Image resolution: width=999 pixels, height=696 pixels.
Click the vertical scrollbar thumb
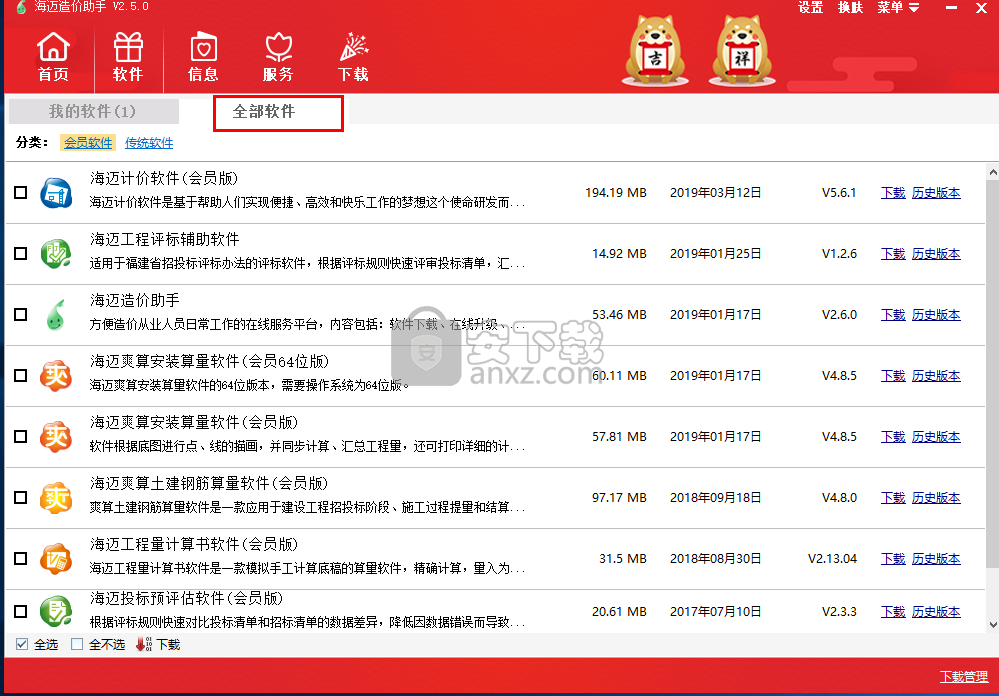[992, 372]
